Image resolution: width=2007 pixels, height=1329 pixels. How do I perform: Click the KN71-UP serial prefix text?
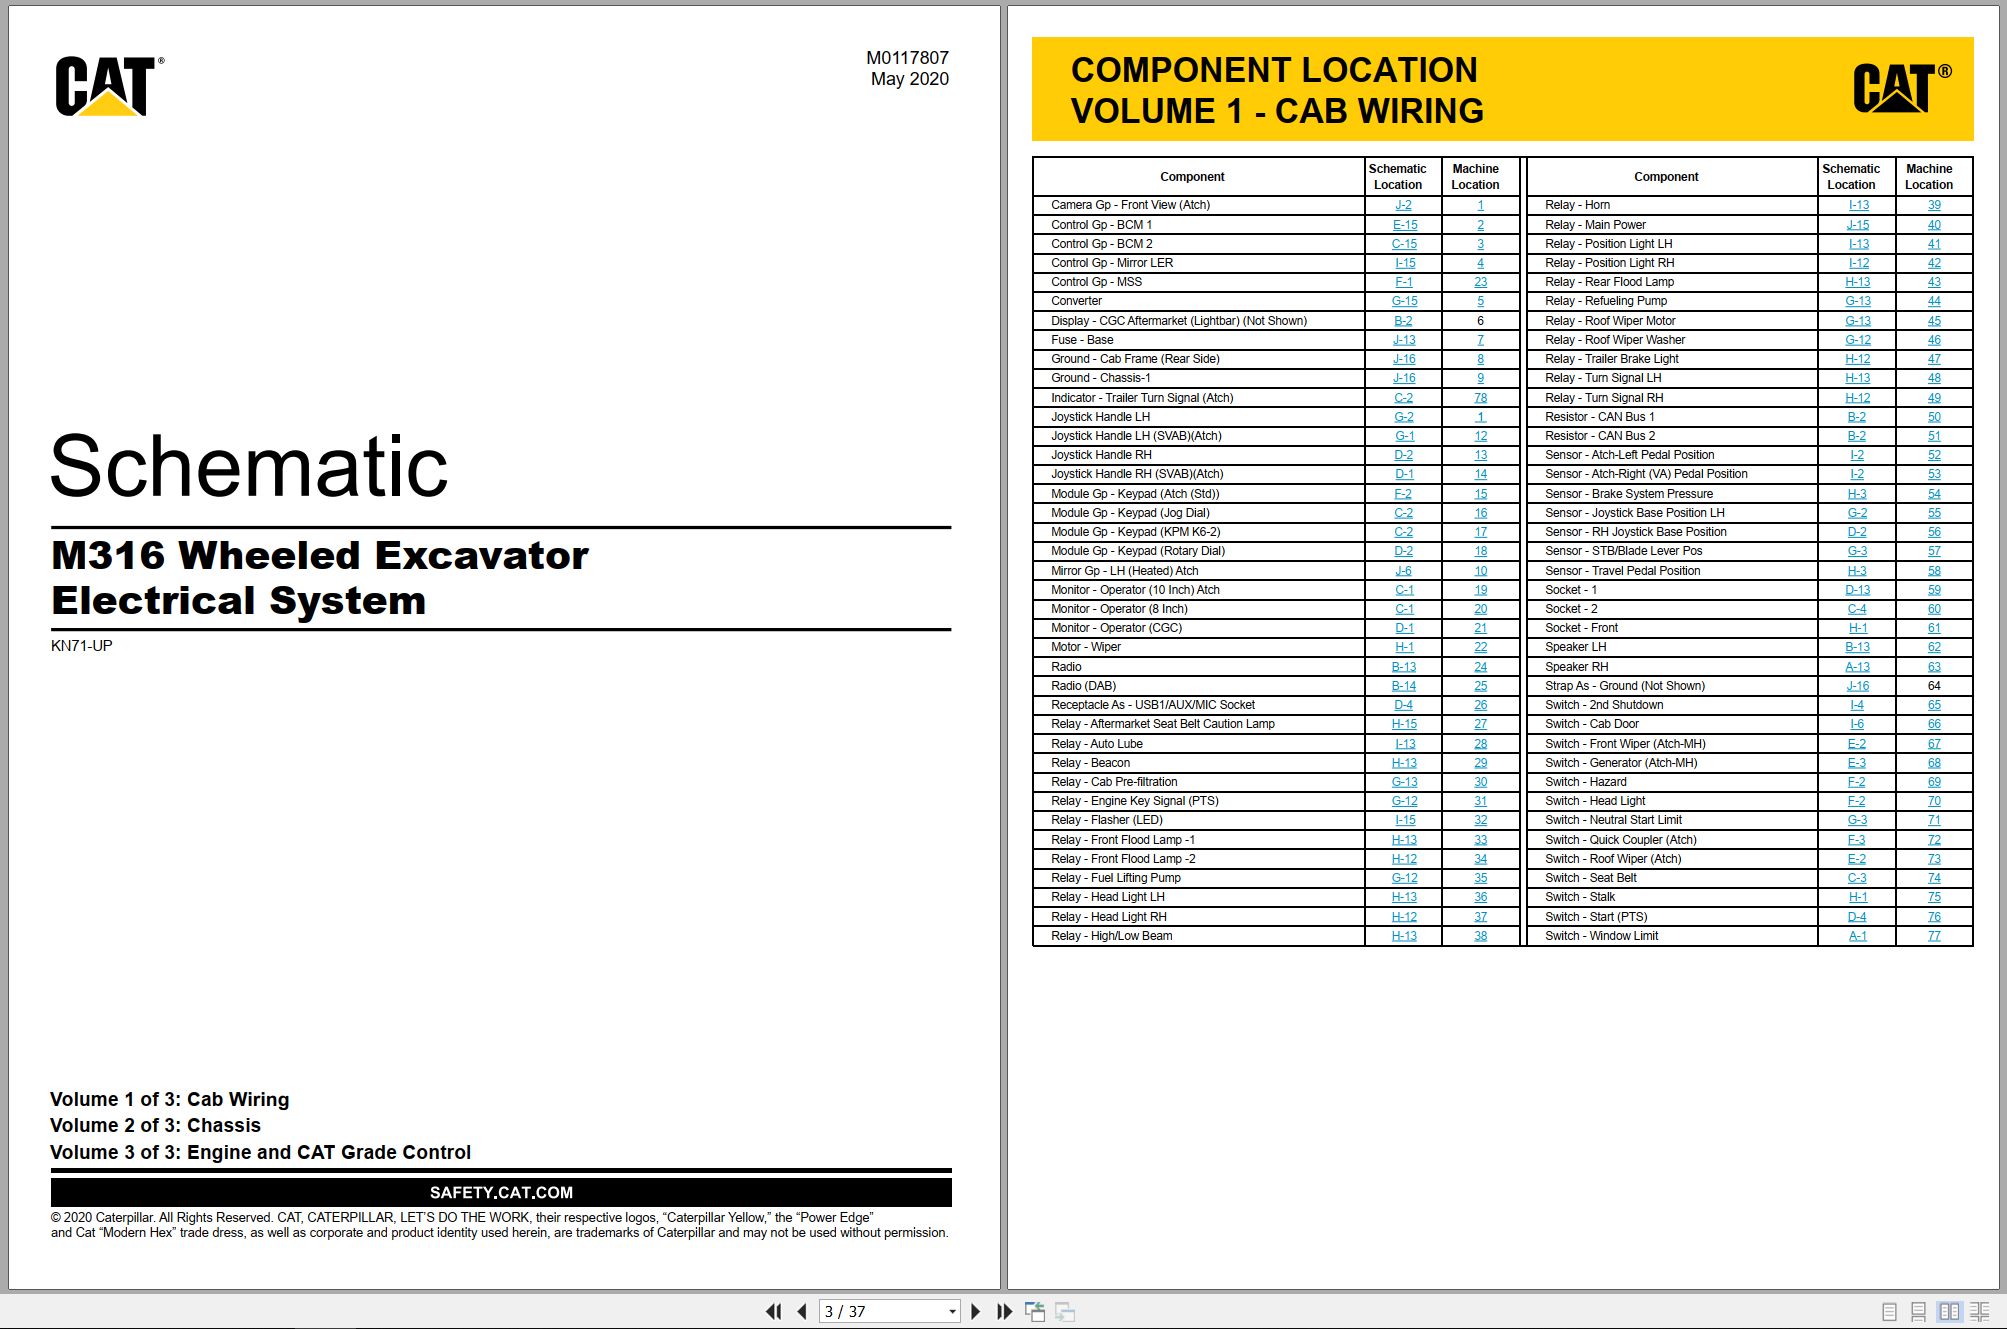click(82, 646)
